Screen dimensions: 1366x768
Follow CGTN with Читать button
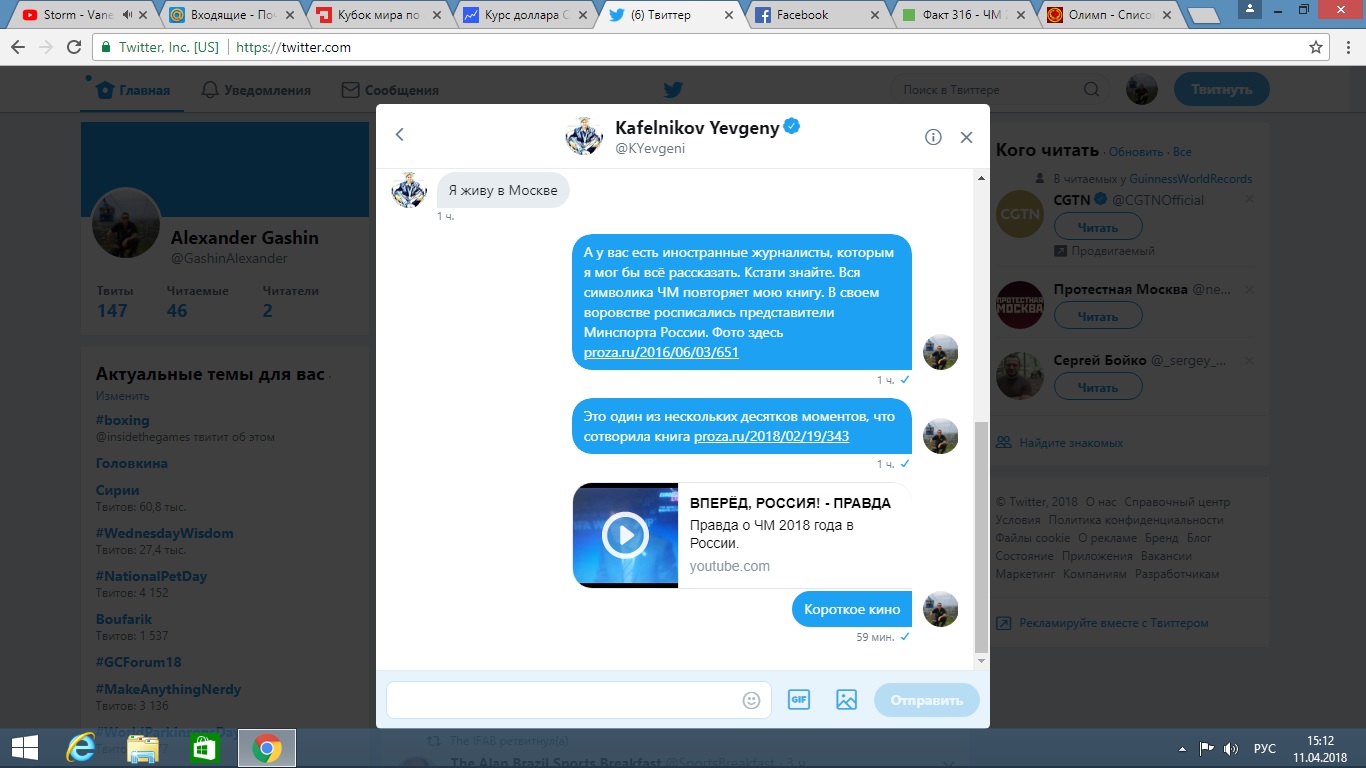tap(1098, 228)
